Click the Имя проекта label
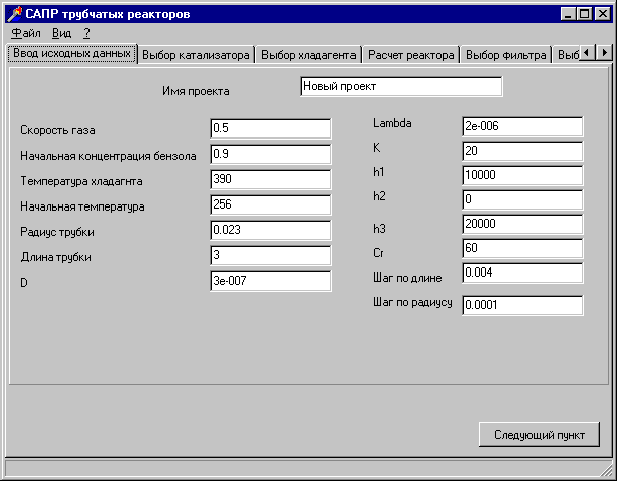This screenshot has width=618, height=482. [x=196, y=91]
